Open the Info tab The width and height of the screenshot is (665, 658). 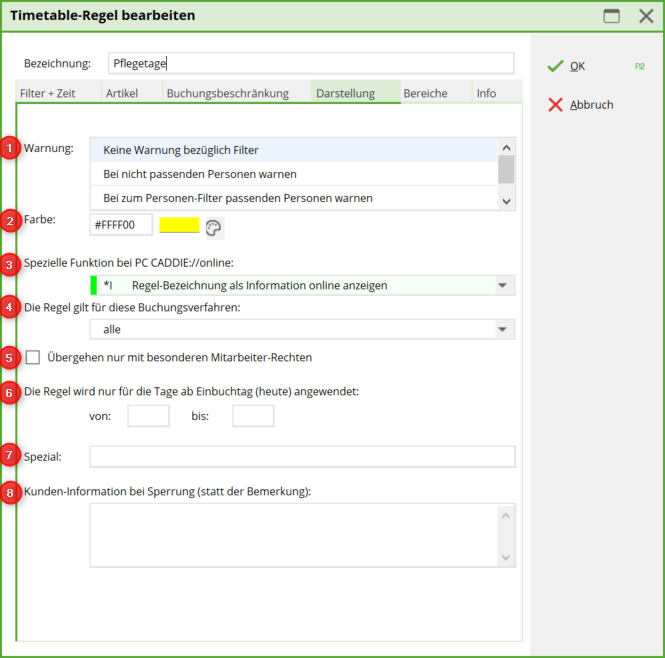click(x=486, y=94)
